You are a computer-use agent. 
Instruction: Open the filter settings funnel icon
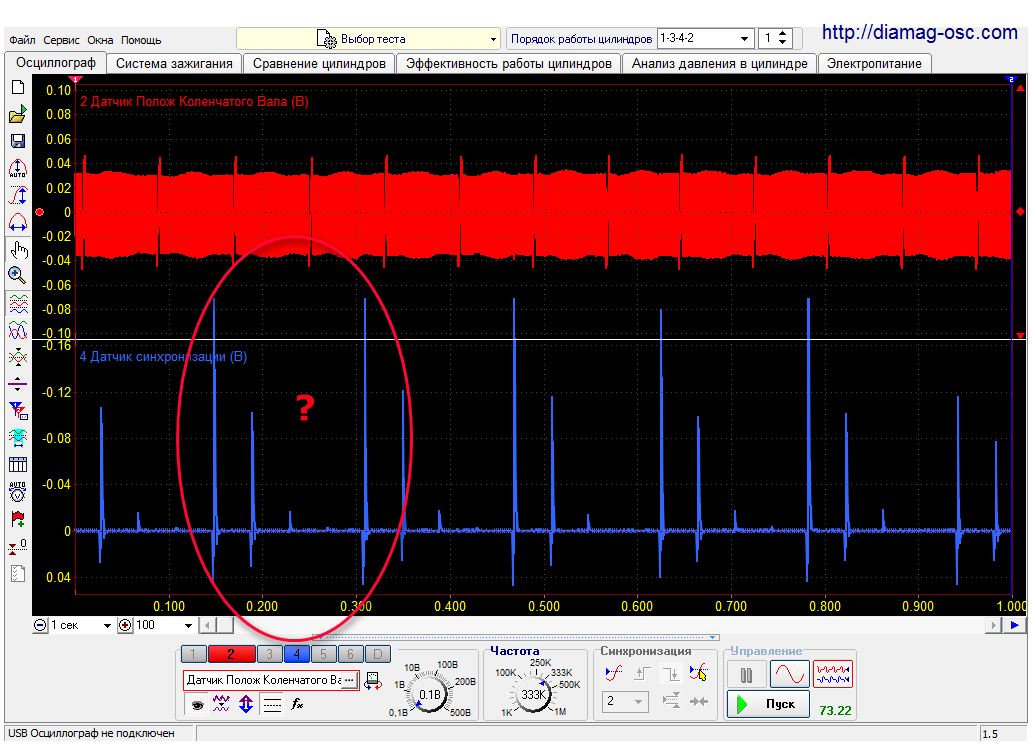(18, 410)
